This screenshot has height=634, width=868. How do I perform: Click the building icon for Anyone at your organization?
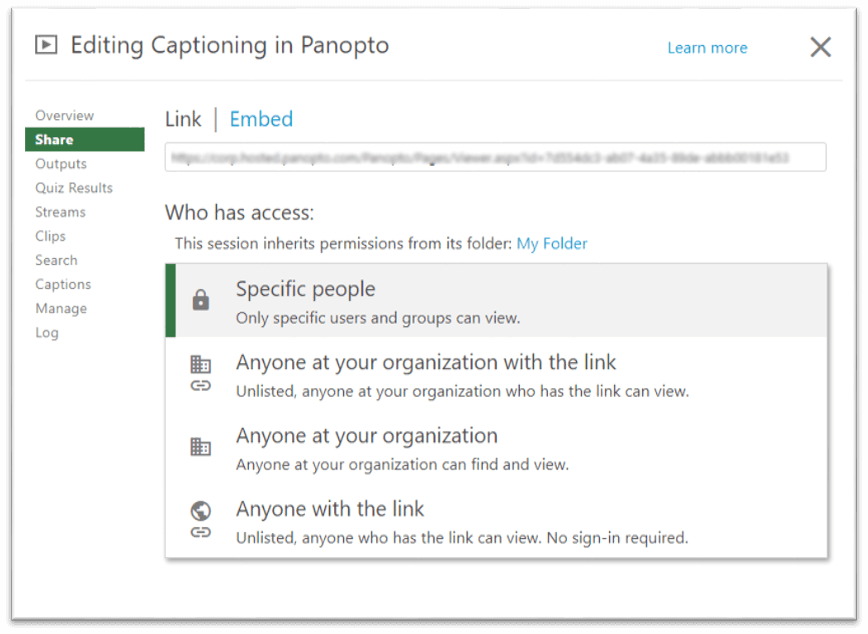(200, 447)
